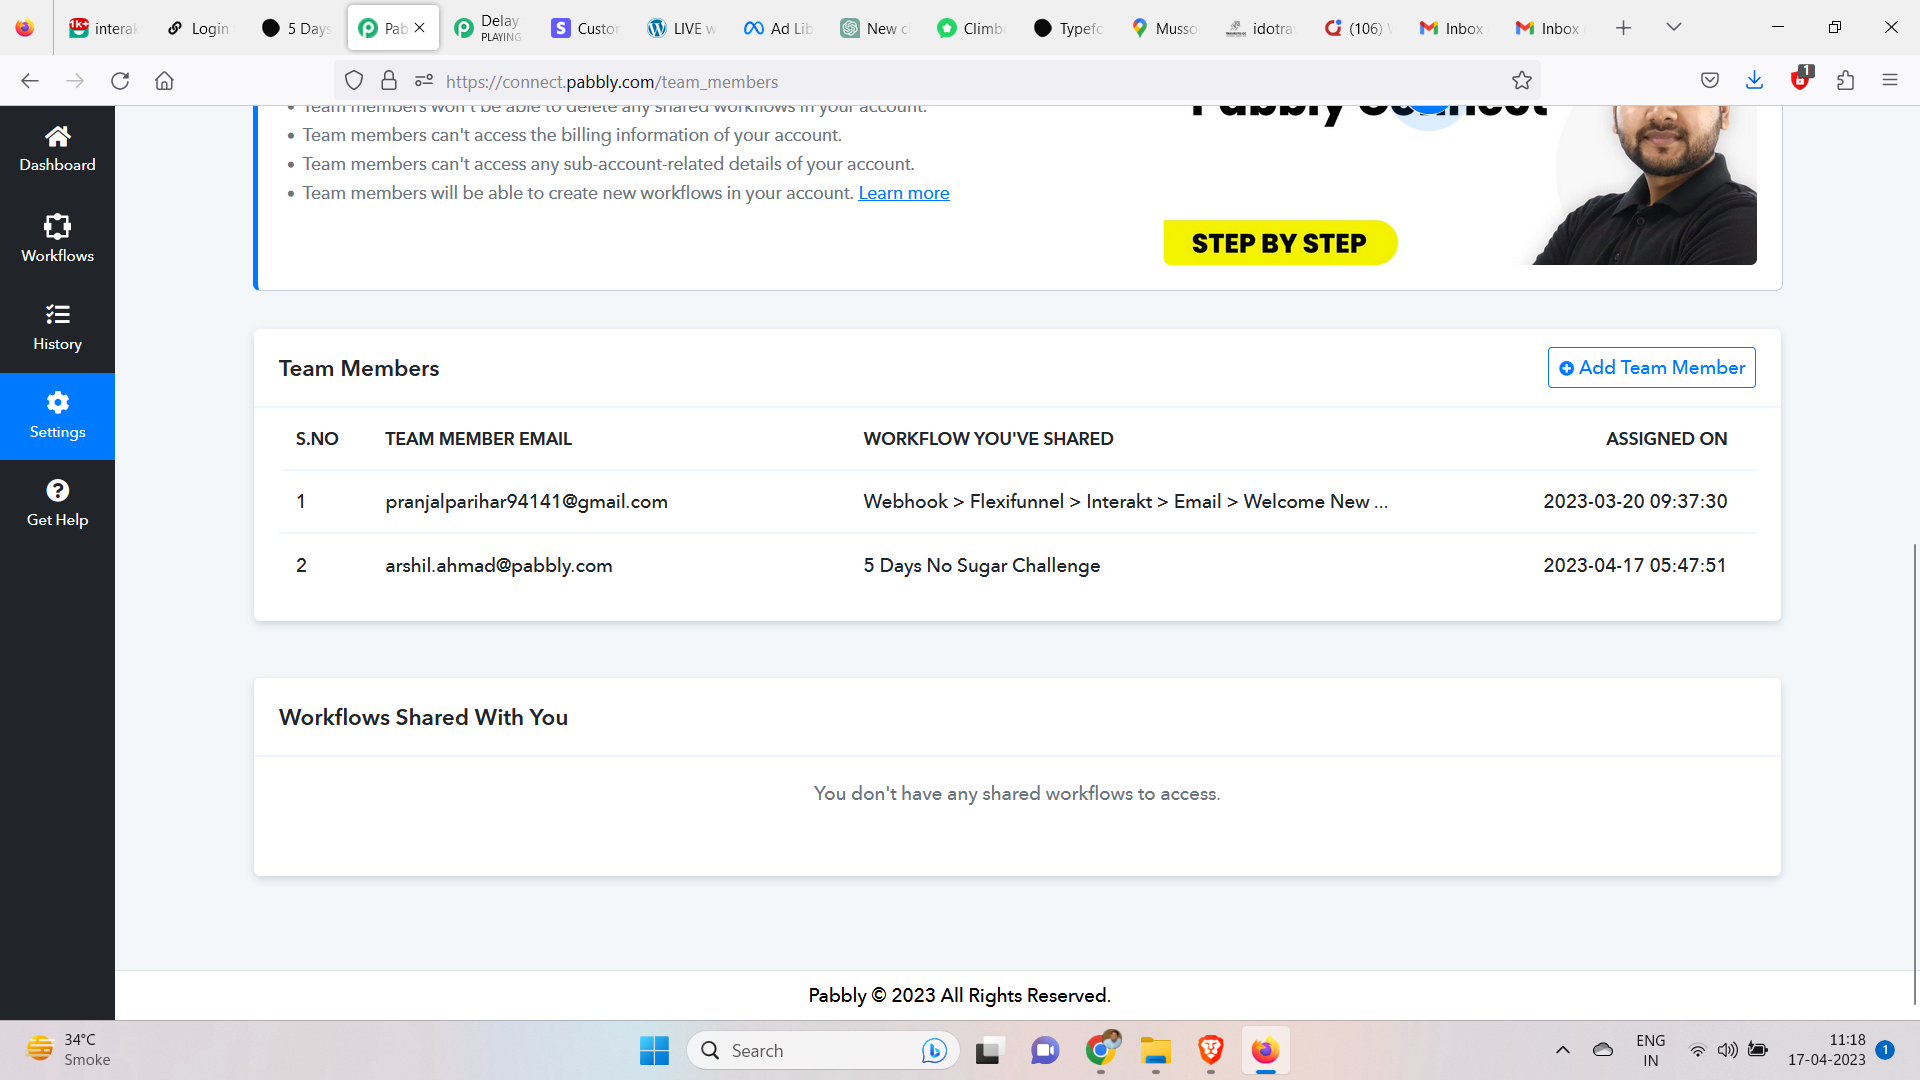Go back using the browser back arrow

(x=30, y=81)
